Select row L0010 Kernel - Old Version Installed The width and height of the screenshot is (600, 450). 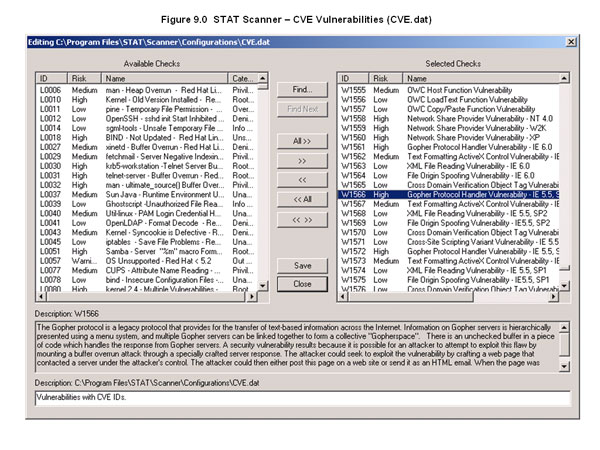pyautogui.click(x=147, y=100)
